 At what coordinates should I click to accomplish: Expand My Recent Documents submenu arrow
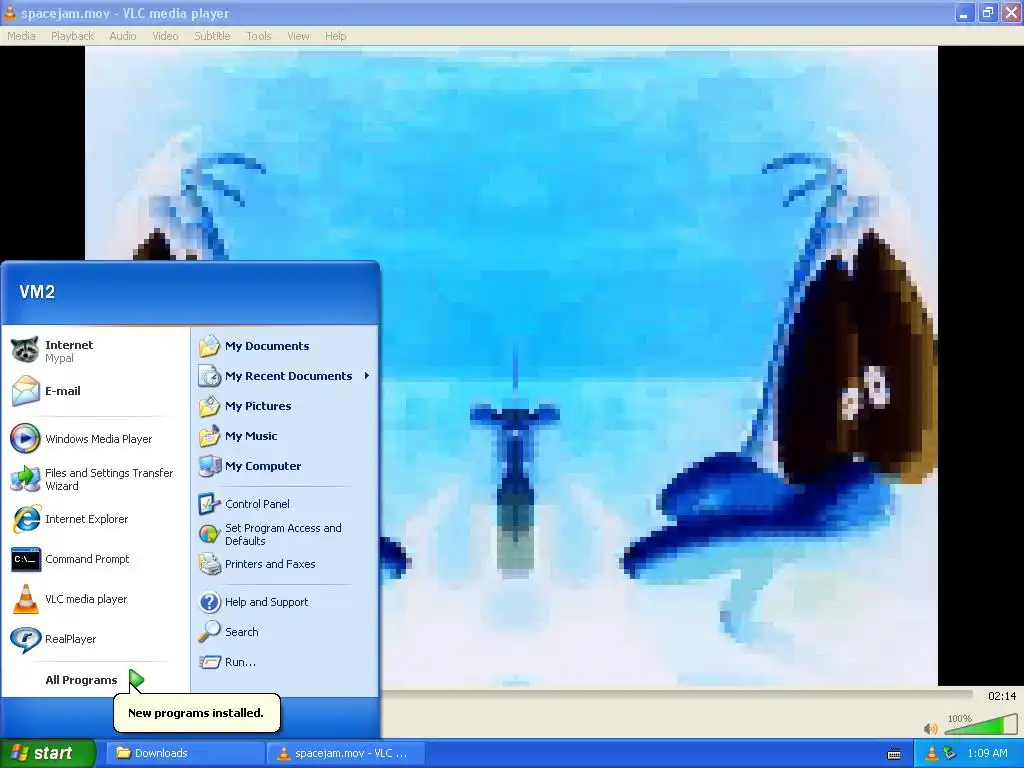pos(366,376)
